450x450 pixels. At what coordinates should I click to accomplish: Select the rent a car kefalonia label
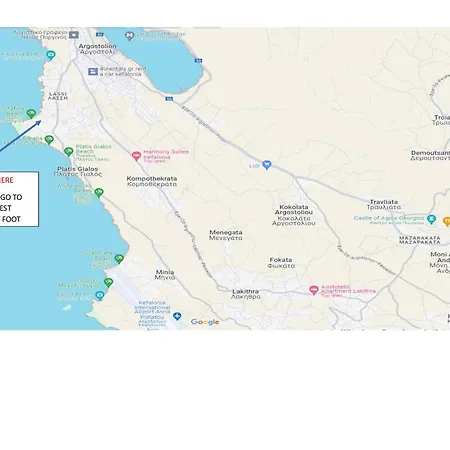[123, 71]
